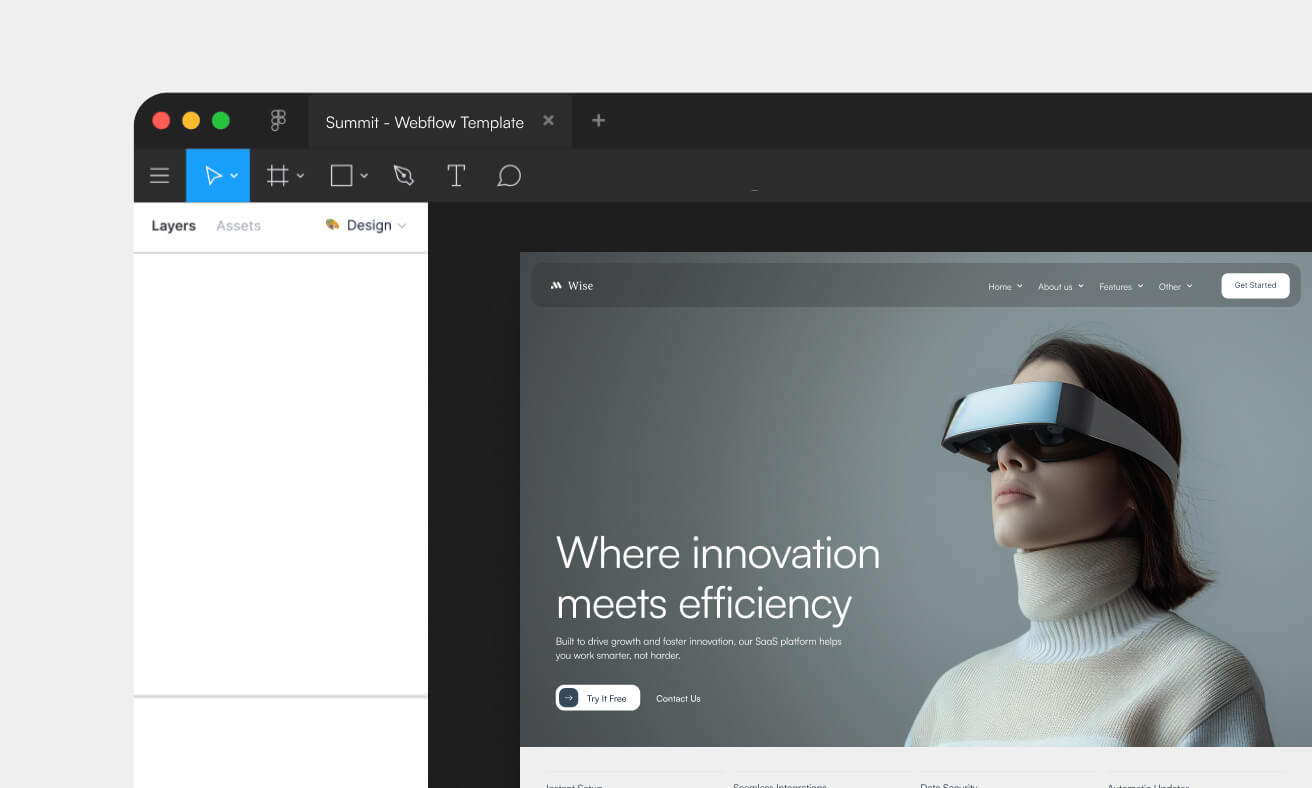Select the Text tool

point(456,175)
